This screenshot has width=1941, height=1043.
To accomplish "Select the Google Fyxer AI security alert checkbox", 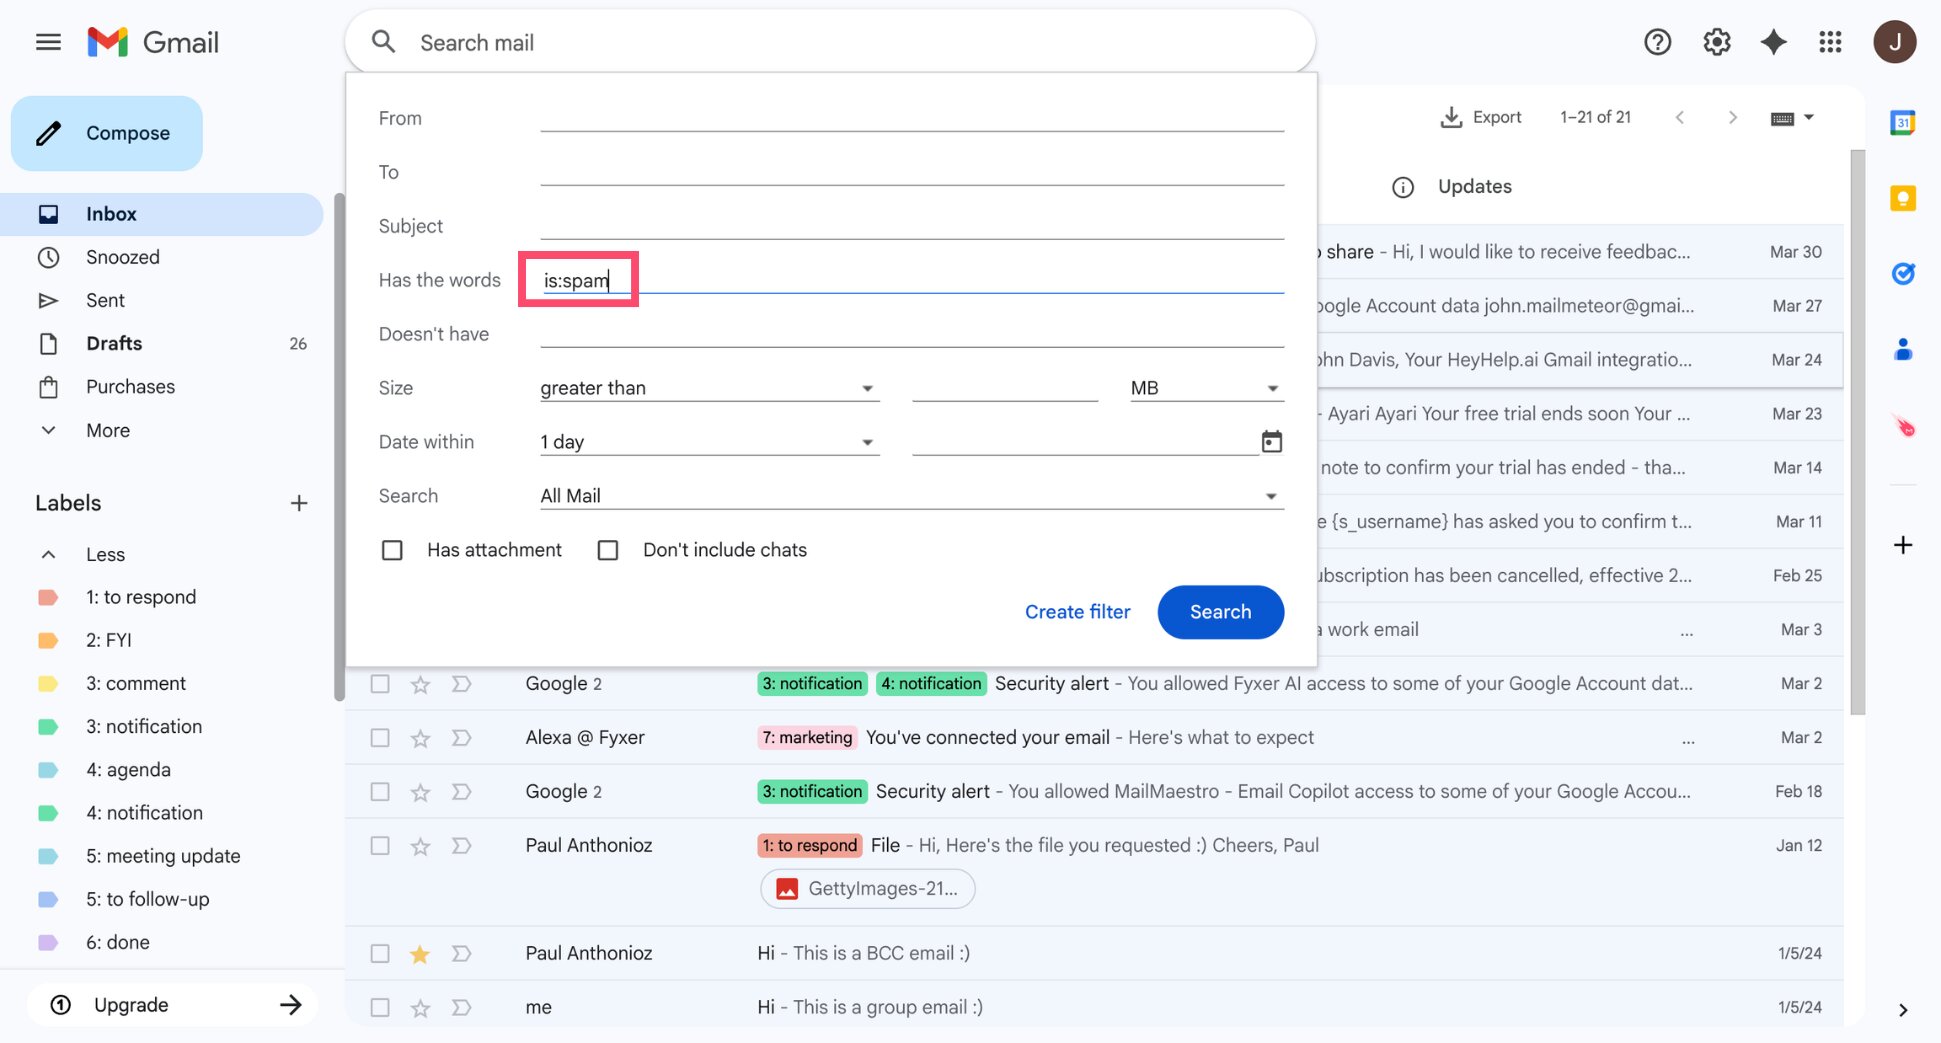I will 380,684.
